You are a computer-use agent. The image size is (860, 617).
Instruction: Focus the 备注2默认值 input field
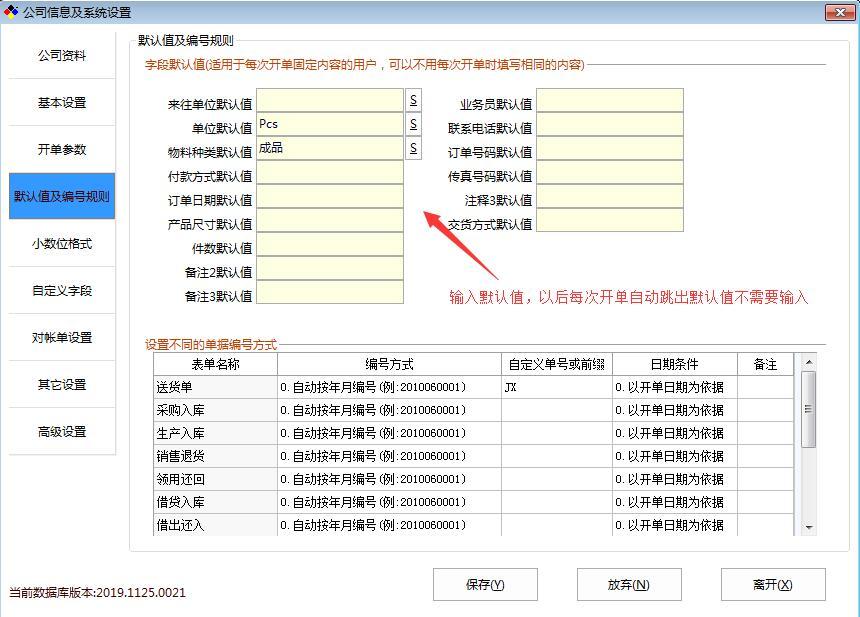click(x=330, y=268)
